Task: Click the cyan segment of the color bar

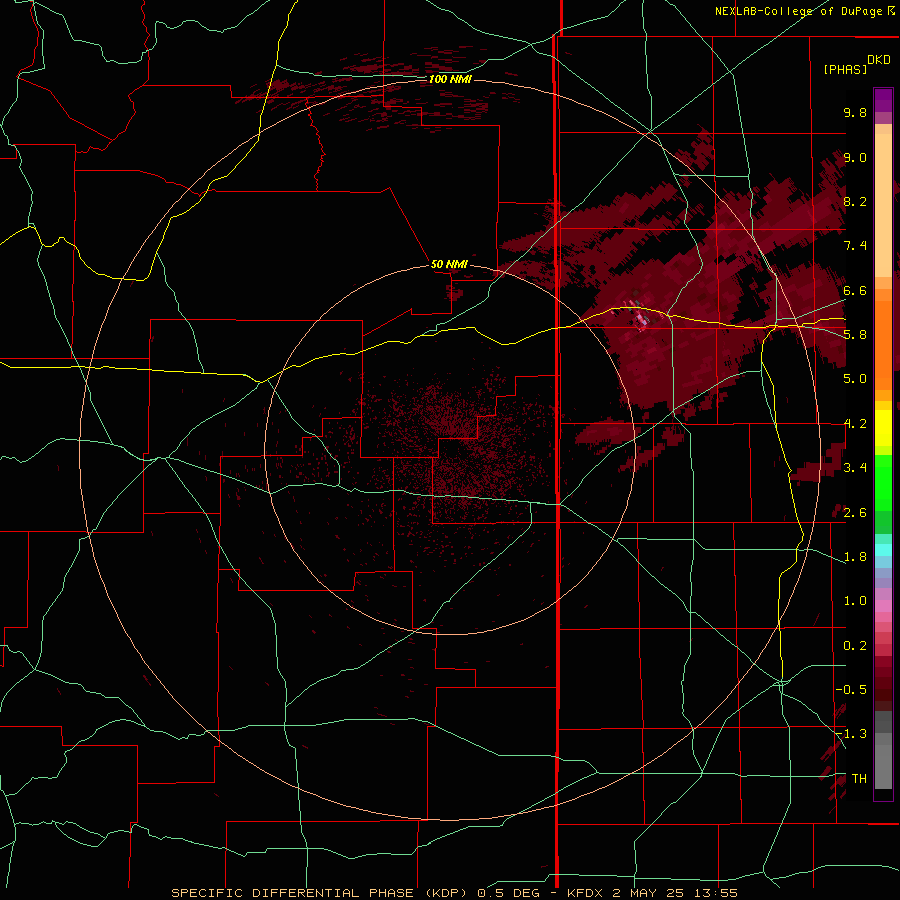Action: click(883, 549)
